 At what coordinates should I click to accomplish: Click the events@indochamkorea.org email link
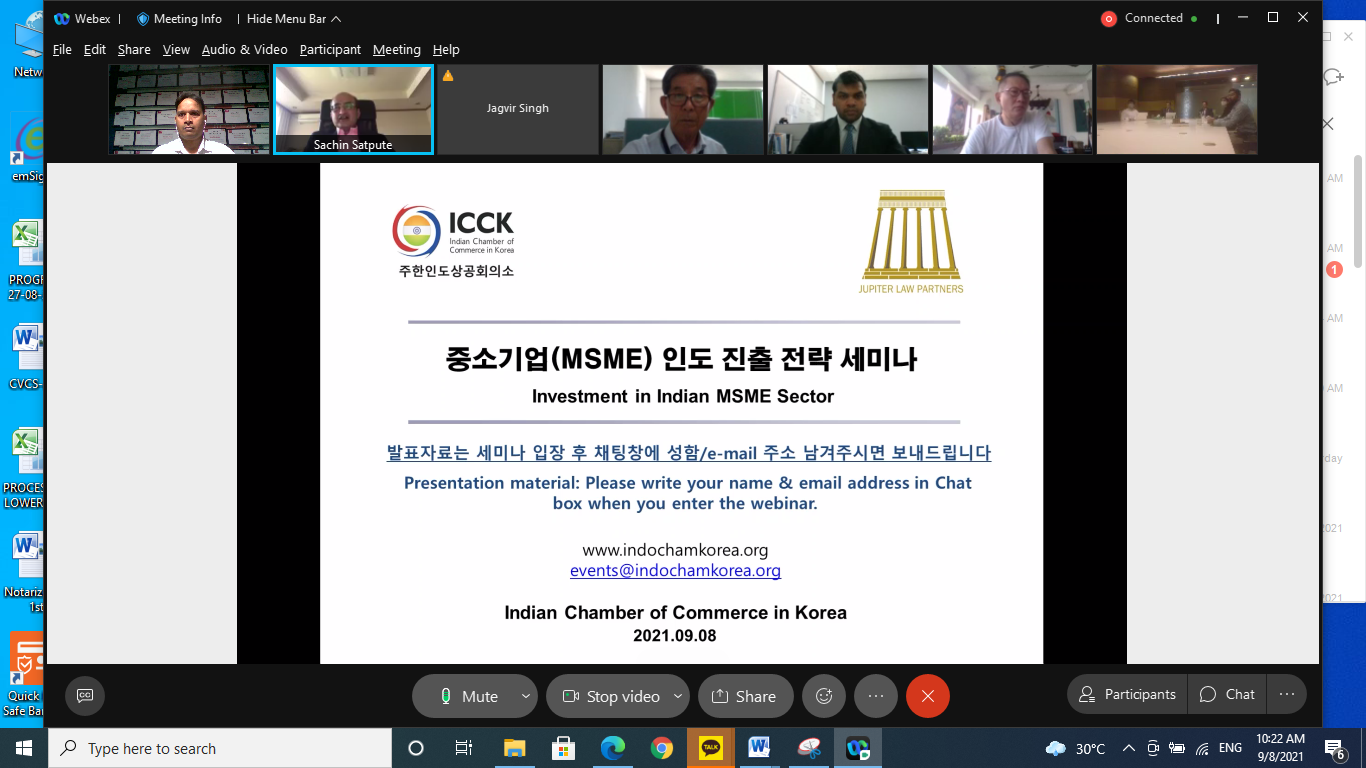(x=675, y=571)
